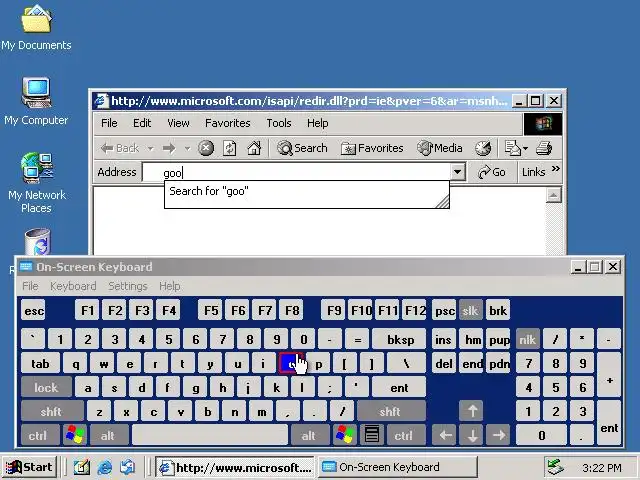Viewport: 640px width, 480px height.
Task: Click the Go button next to address bar
Action: 492,172
